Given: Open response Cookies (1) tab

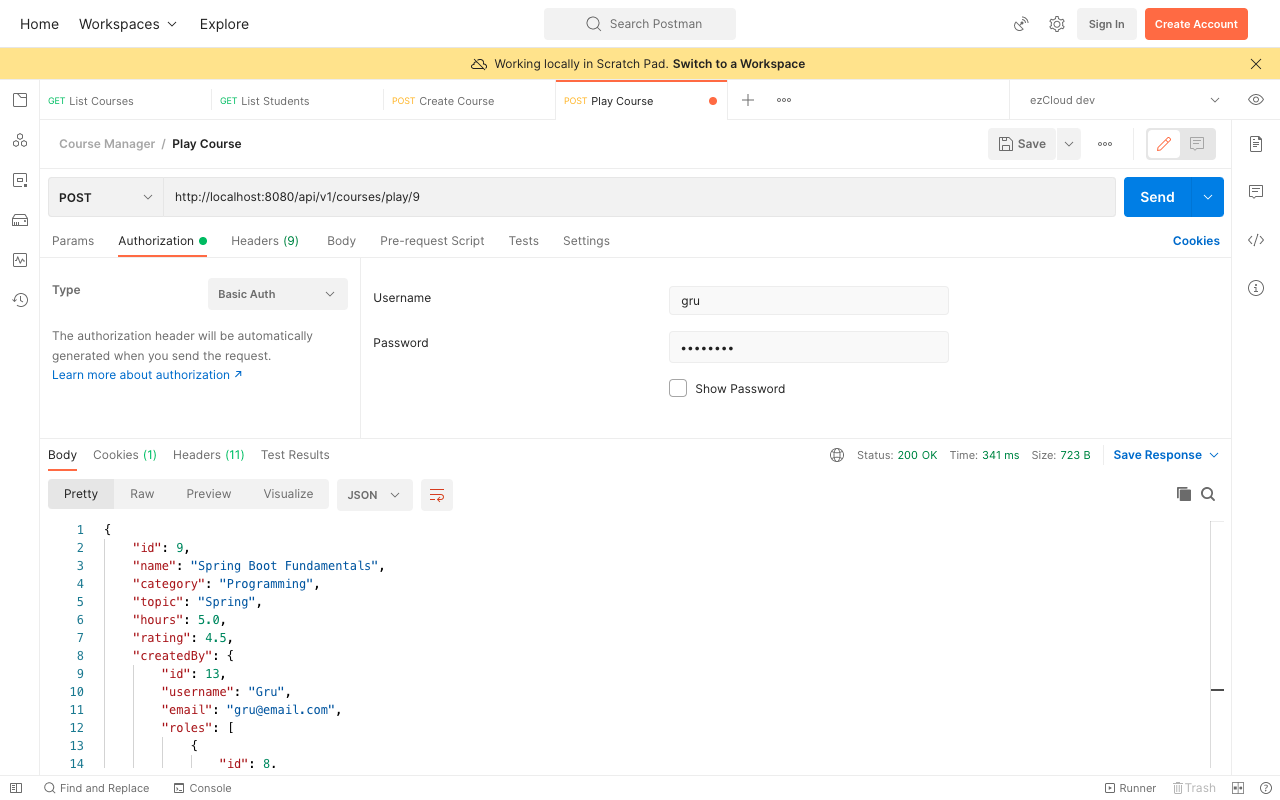Looking at the screenshot, I should (125, 455).
